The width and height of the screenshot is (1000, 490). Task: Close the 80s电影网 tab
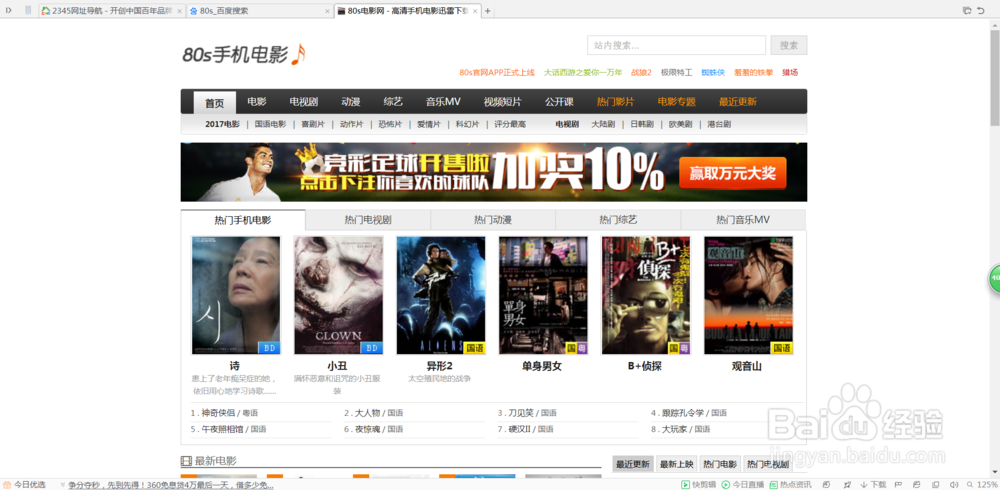pyautogui.click(x=475, y=11)
